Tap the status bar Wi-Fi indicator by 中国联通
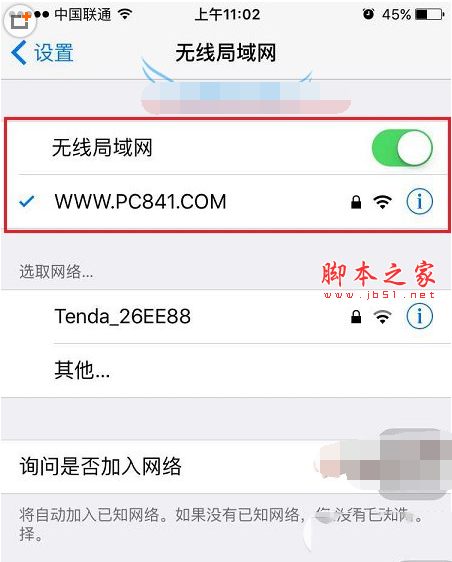 (125, 14)
